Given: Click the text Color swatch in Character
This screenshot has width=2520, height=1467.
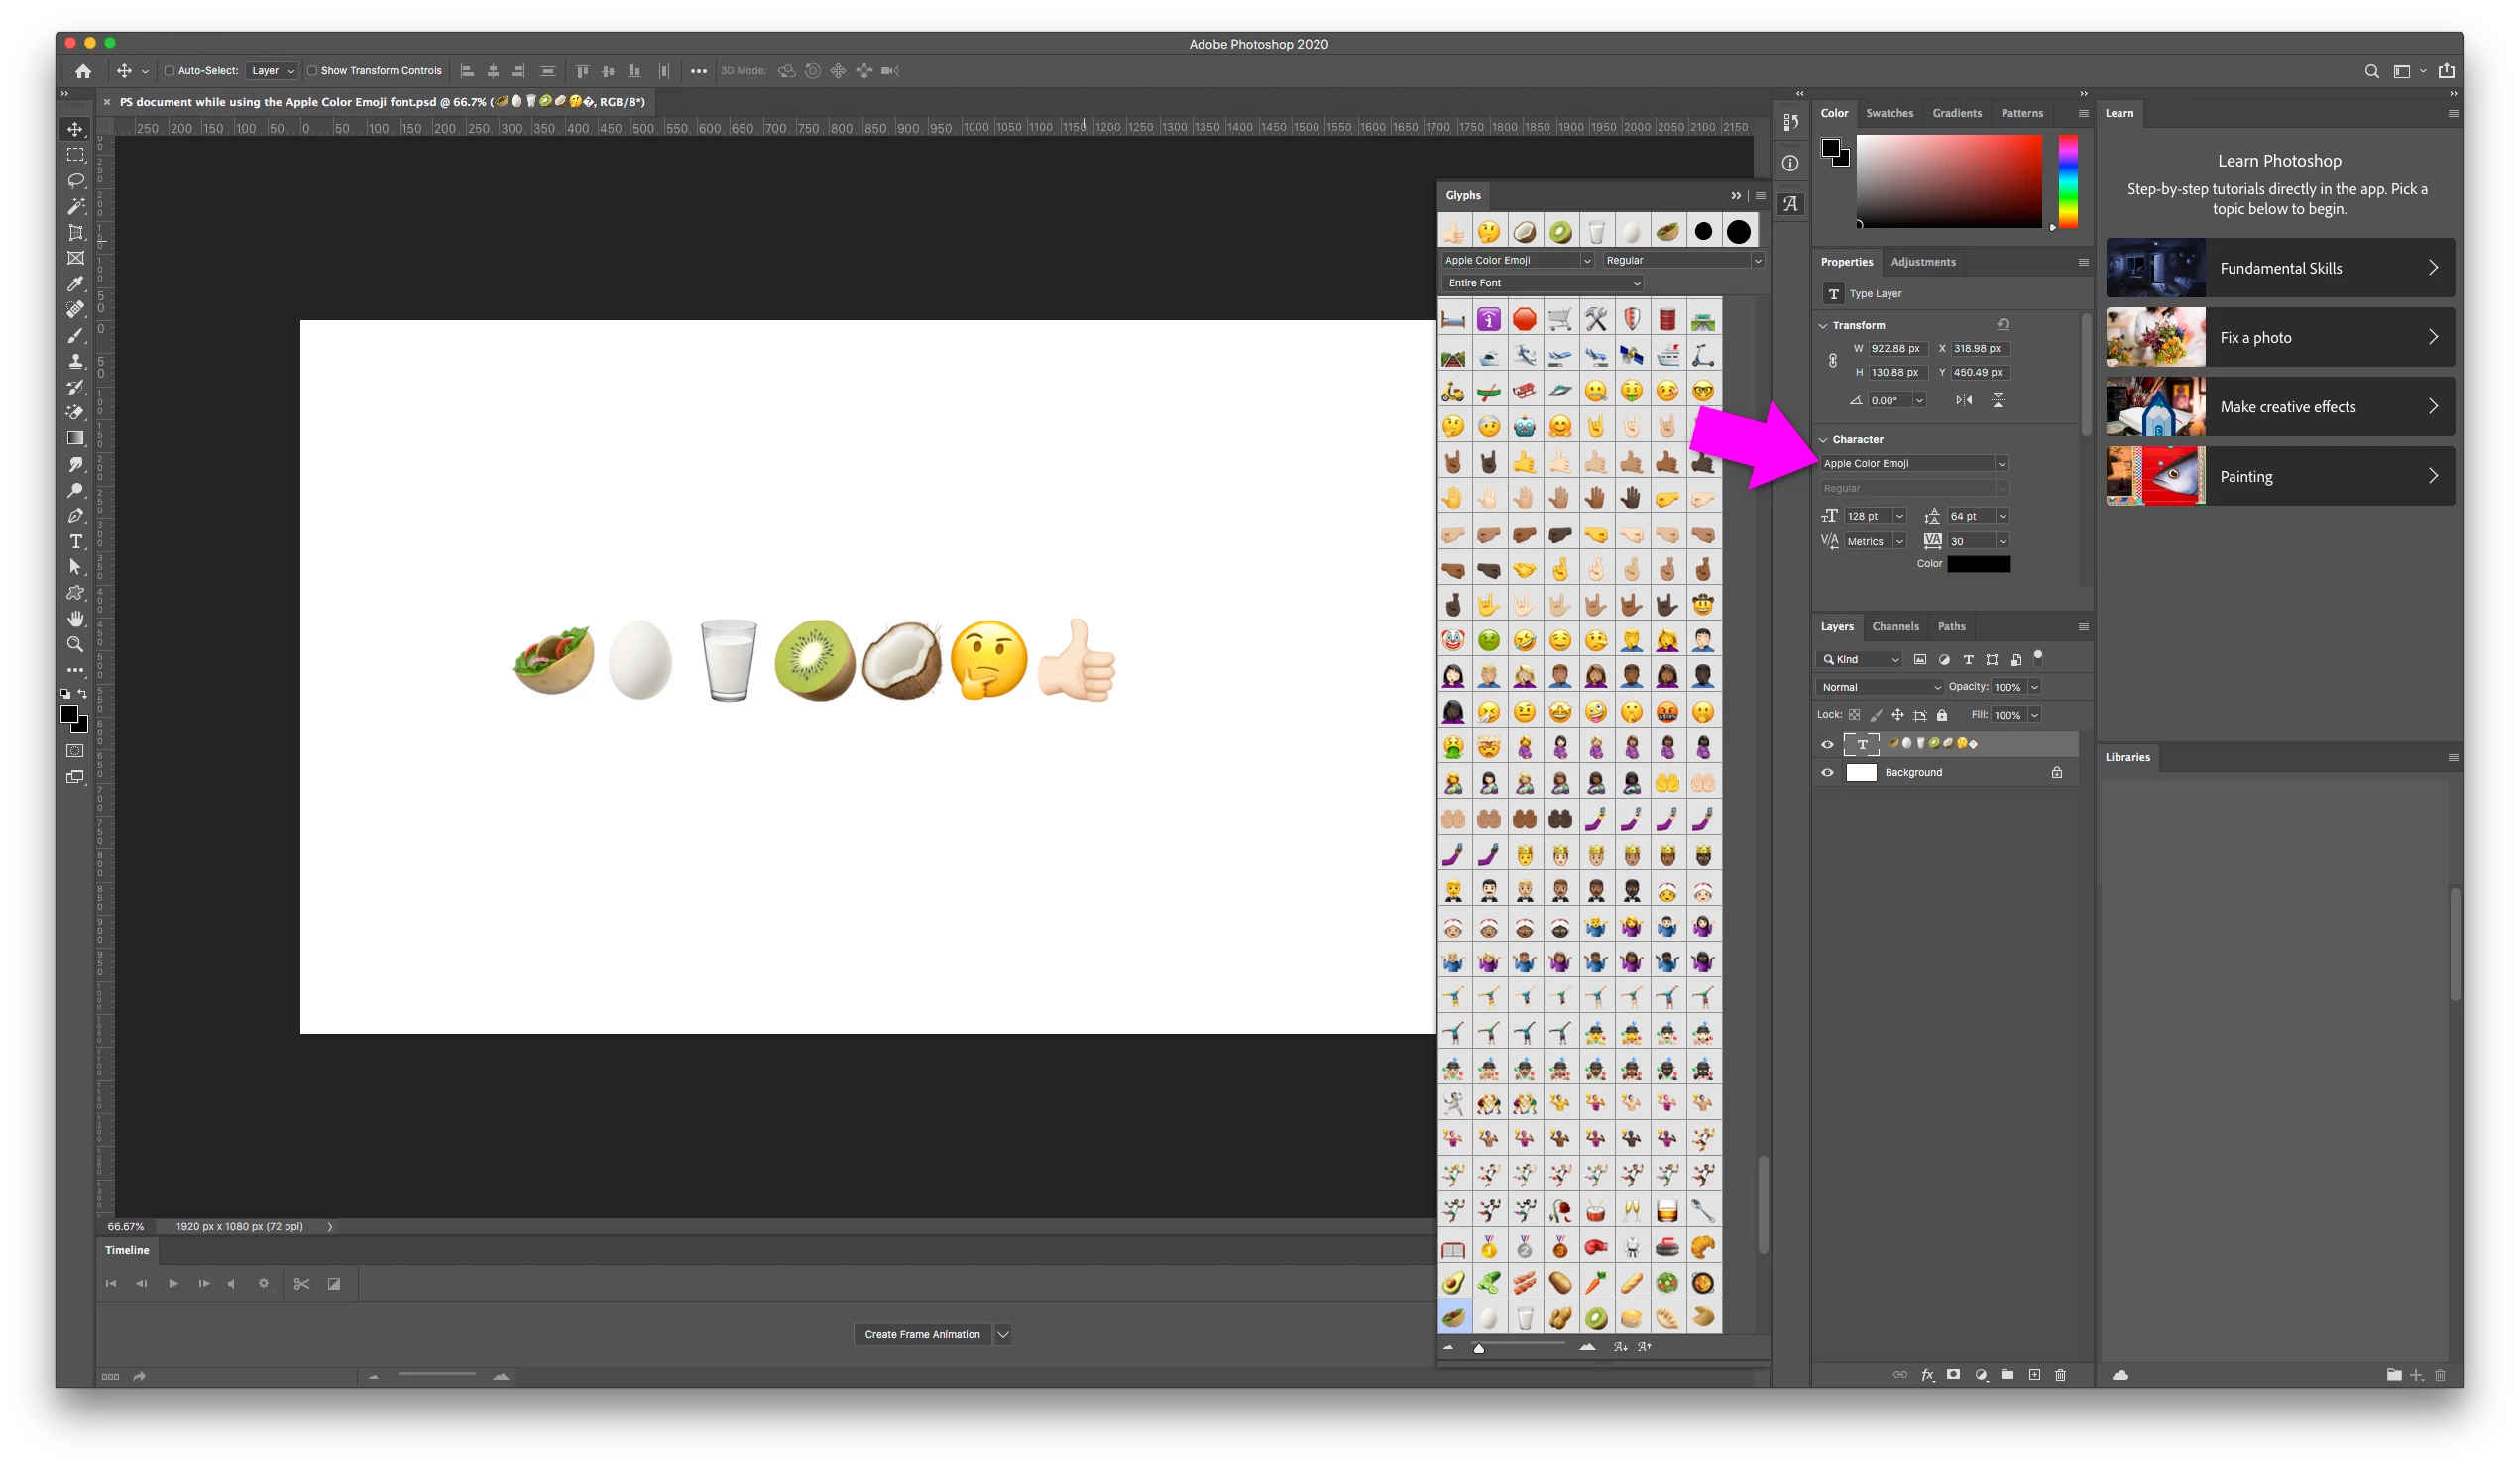Looking at the screenshot, I should coord(1978,564).
